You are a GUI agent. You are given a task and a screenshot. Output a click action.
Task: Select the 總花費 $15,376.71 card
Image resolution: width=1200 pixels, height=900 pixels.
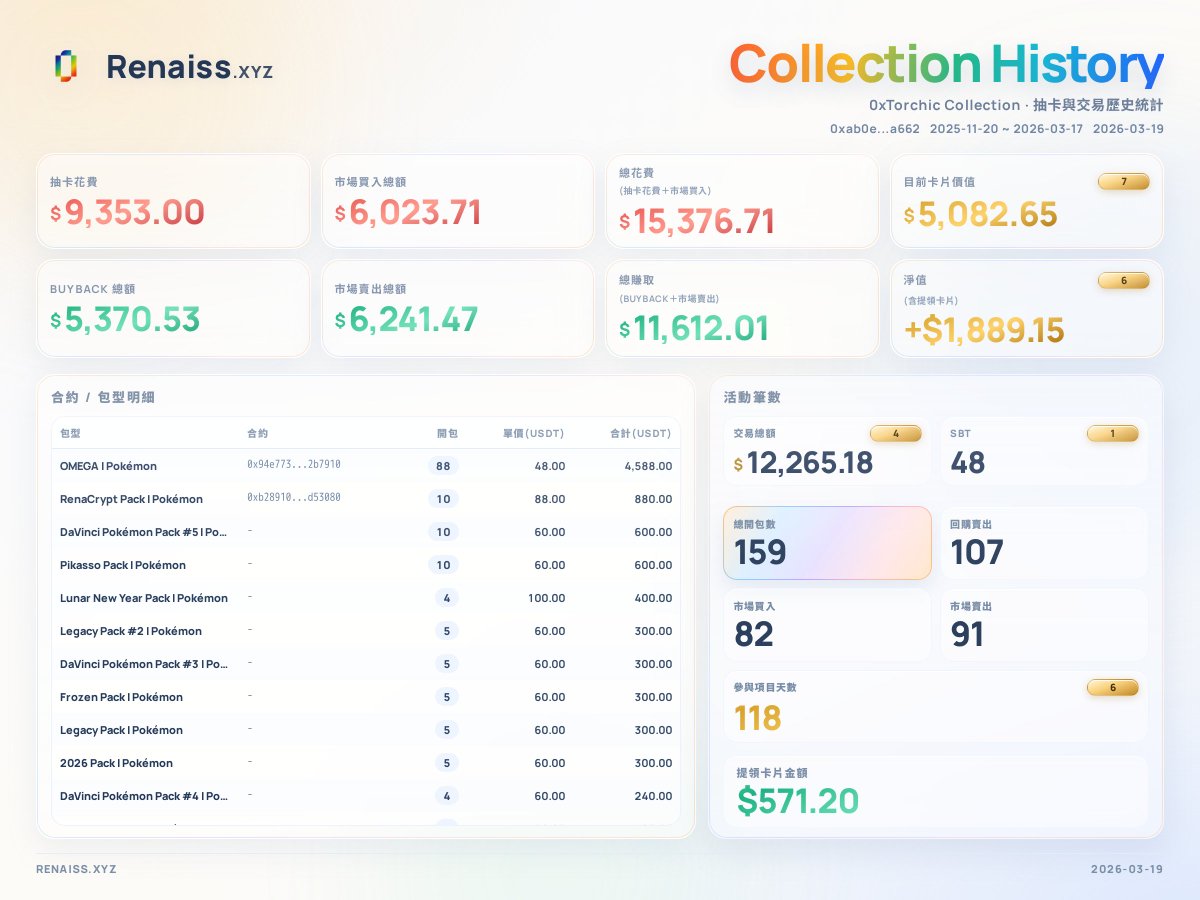pyautogui.click(x=742, y=201)
